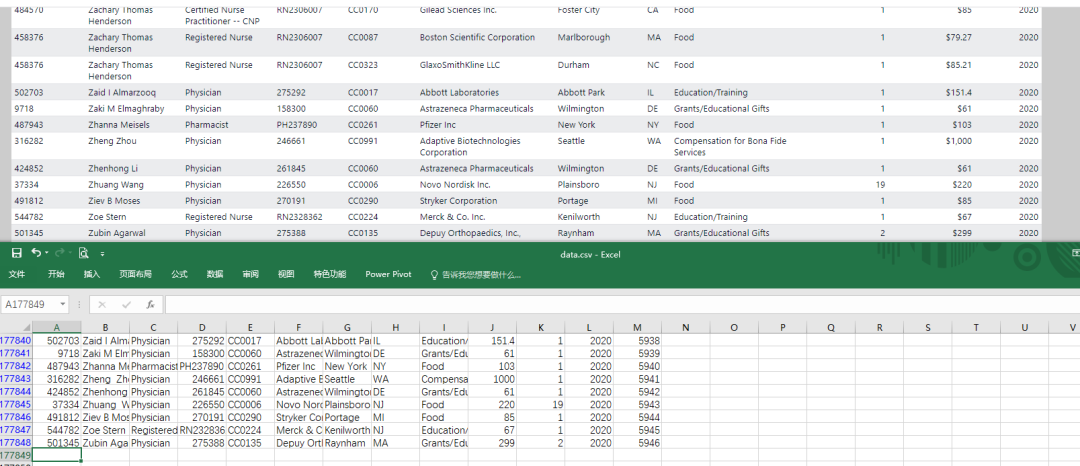This screenshot has width=1080, height=466.
Task: Select column J header
Action: (492, 328)
